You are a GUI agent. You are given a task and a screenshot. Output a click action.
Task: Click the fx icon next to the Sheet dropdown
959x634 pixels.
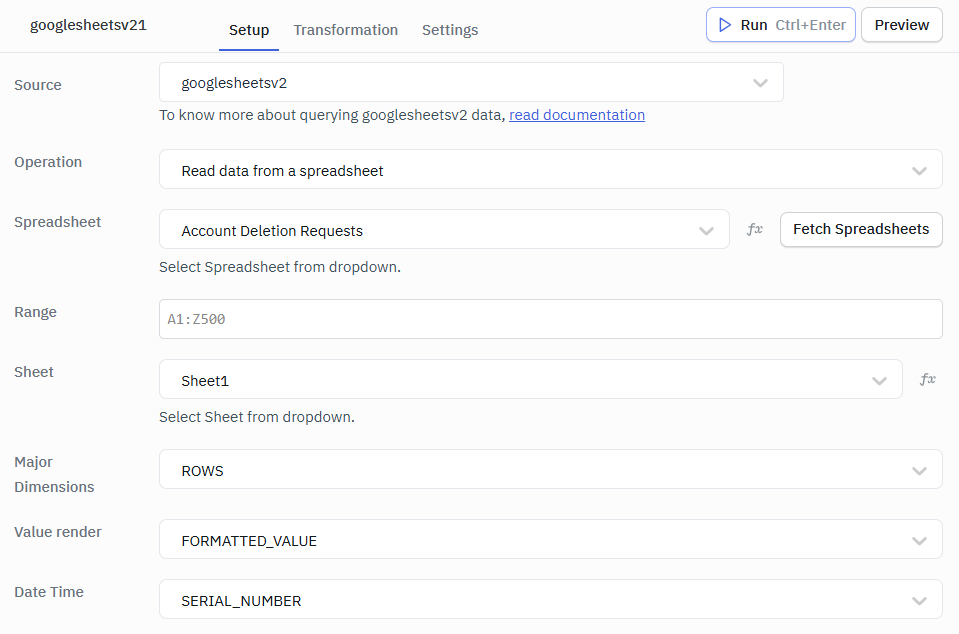pos(927,379)
